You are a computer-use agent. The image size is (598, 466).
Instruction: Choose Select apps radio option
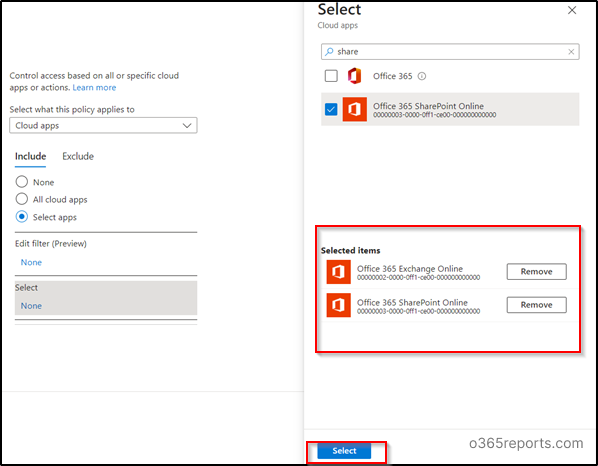pyautogui.click(x=22, y=217)
